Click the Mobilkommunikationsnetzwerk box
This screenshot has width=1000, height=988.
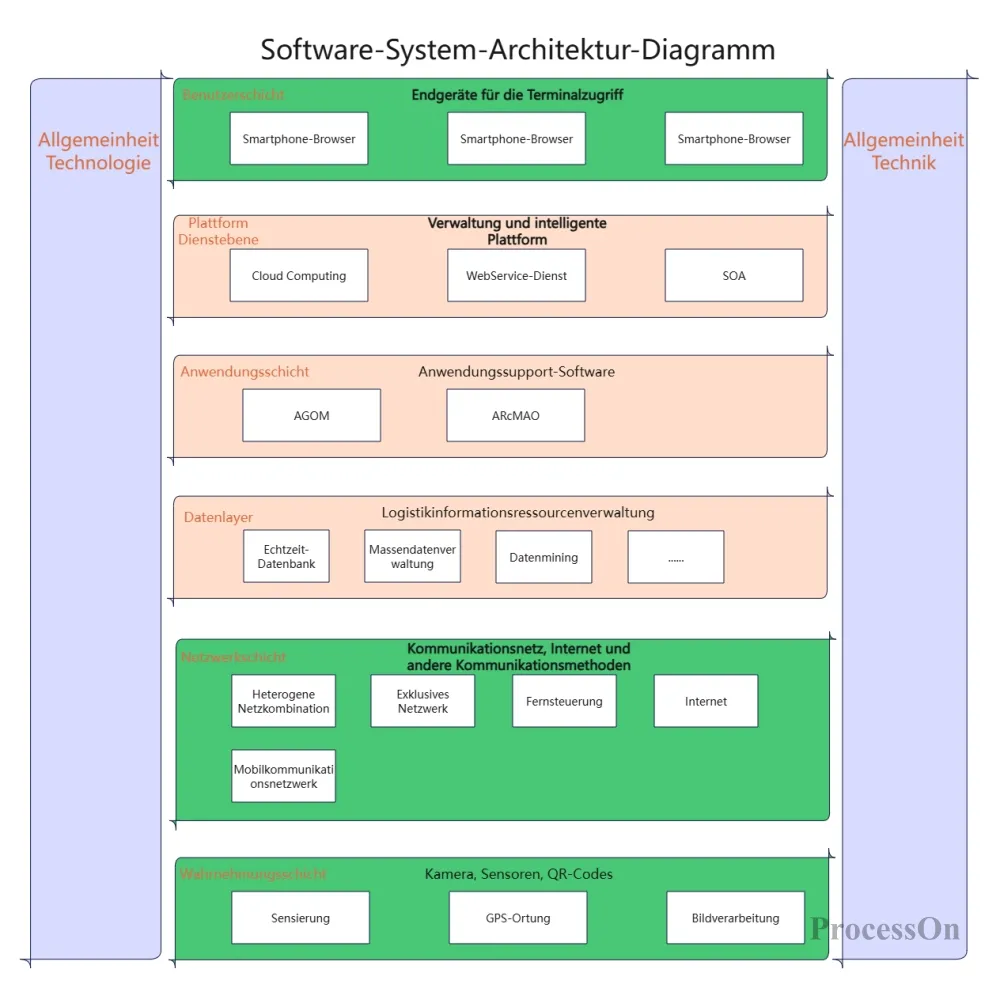283,776
